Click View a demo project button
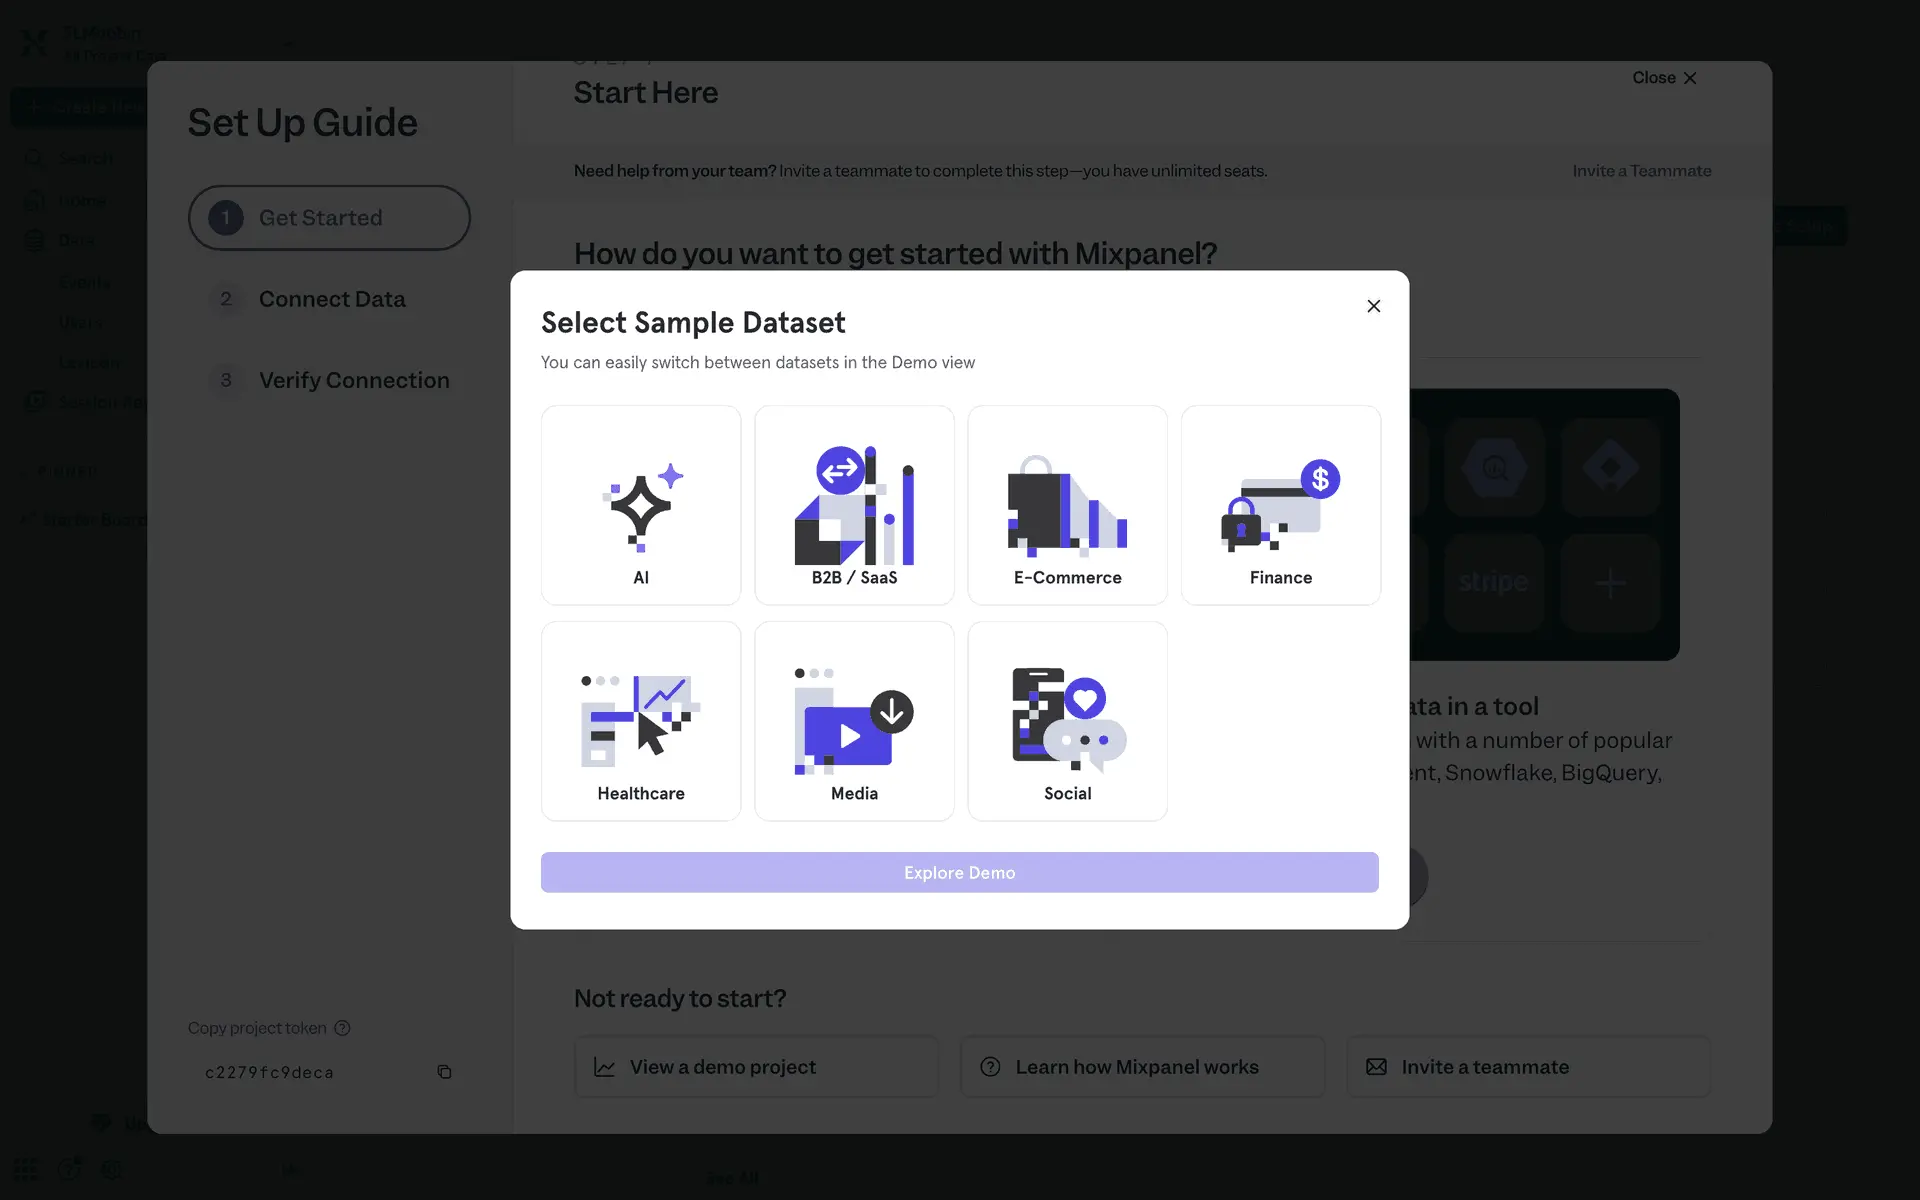 [x=756, y=1067]
